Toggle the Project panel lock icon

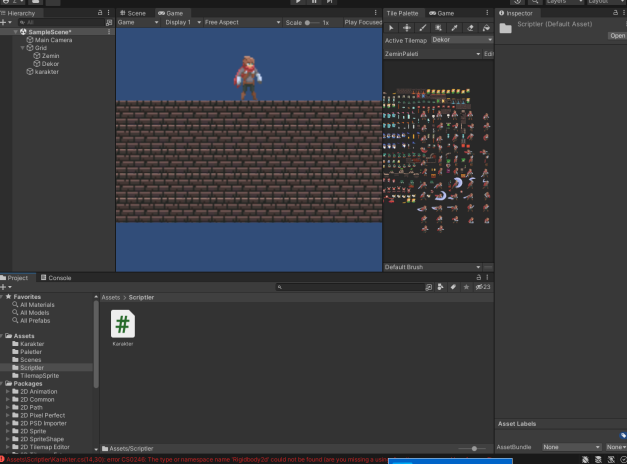tap(479, 277)
